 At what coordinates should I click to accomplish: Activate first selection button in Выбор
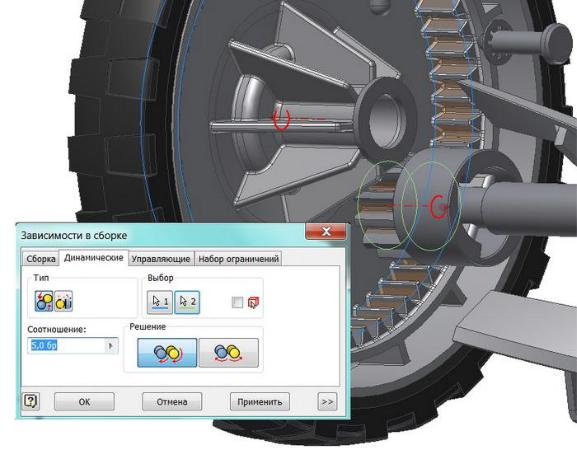(x=160, y=302)
